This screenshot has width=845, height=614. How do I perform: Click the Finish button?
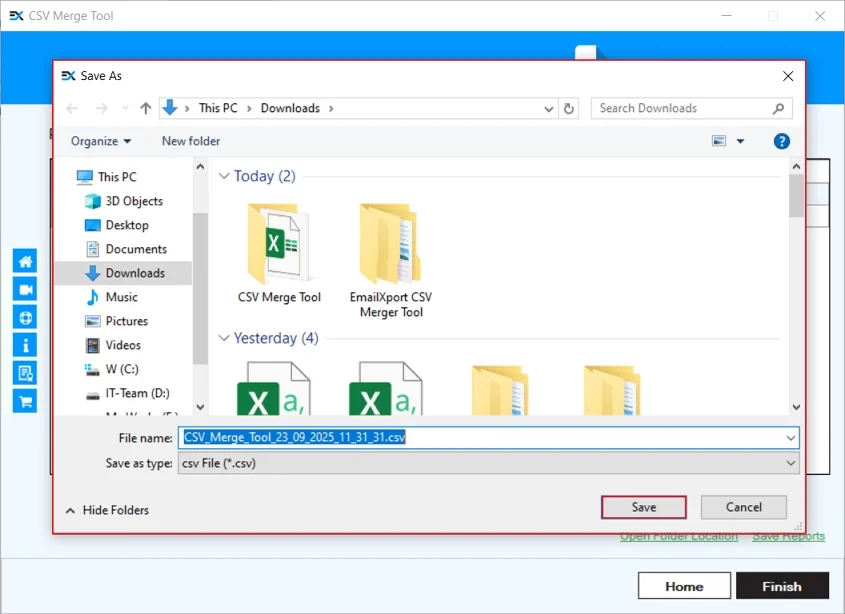point(783,585)
